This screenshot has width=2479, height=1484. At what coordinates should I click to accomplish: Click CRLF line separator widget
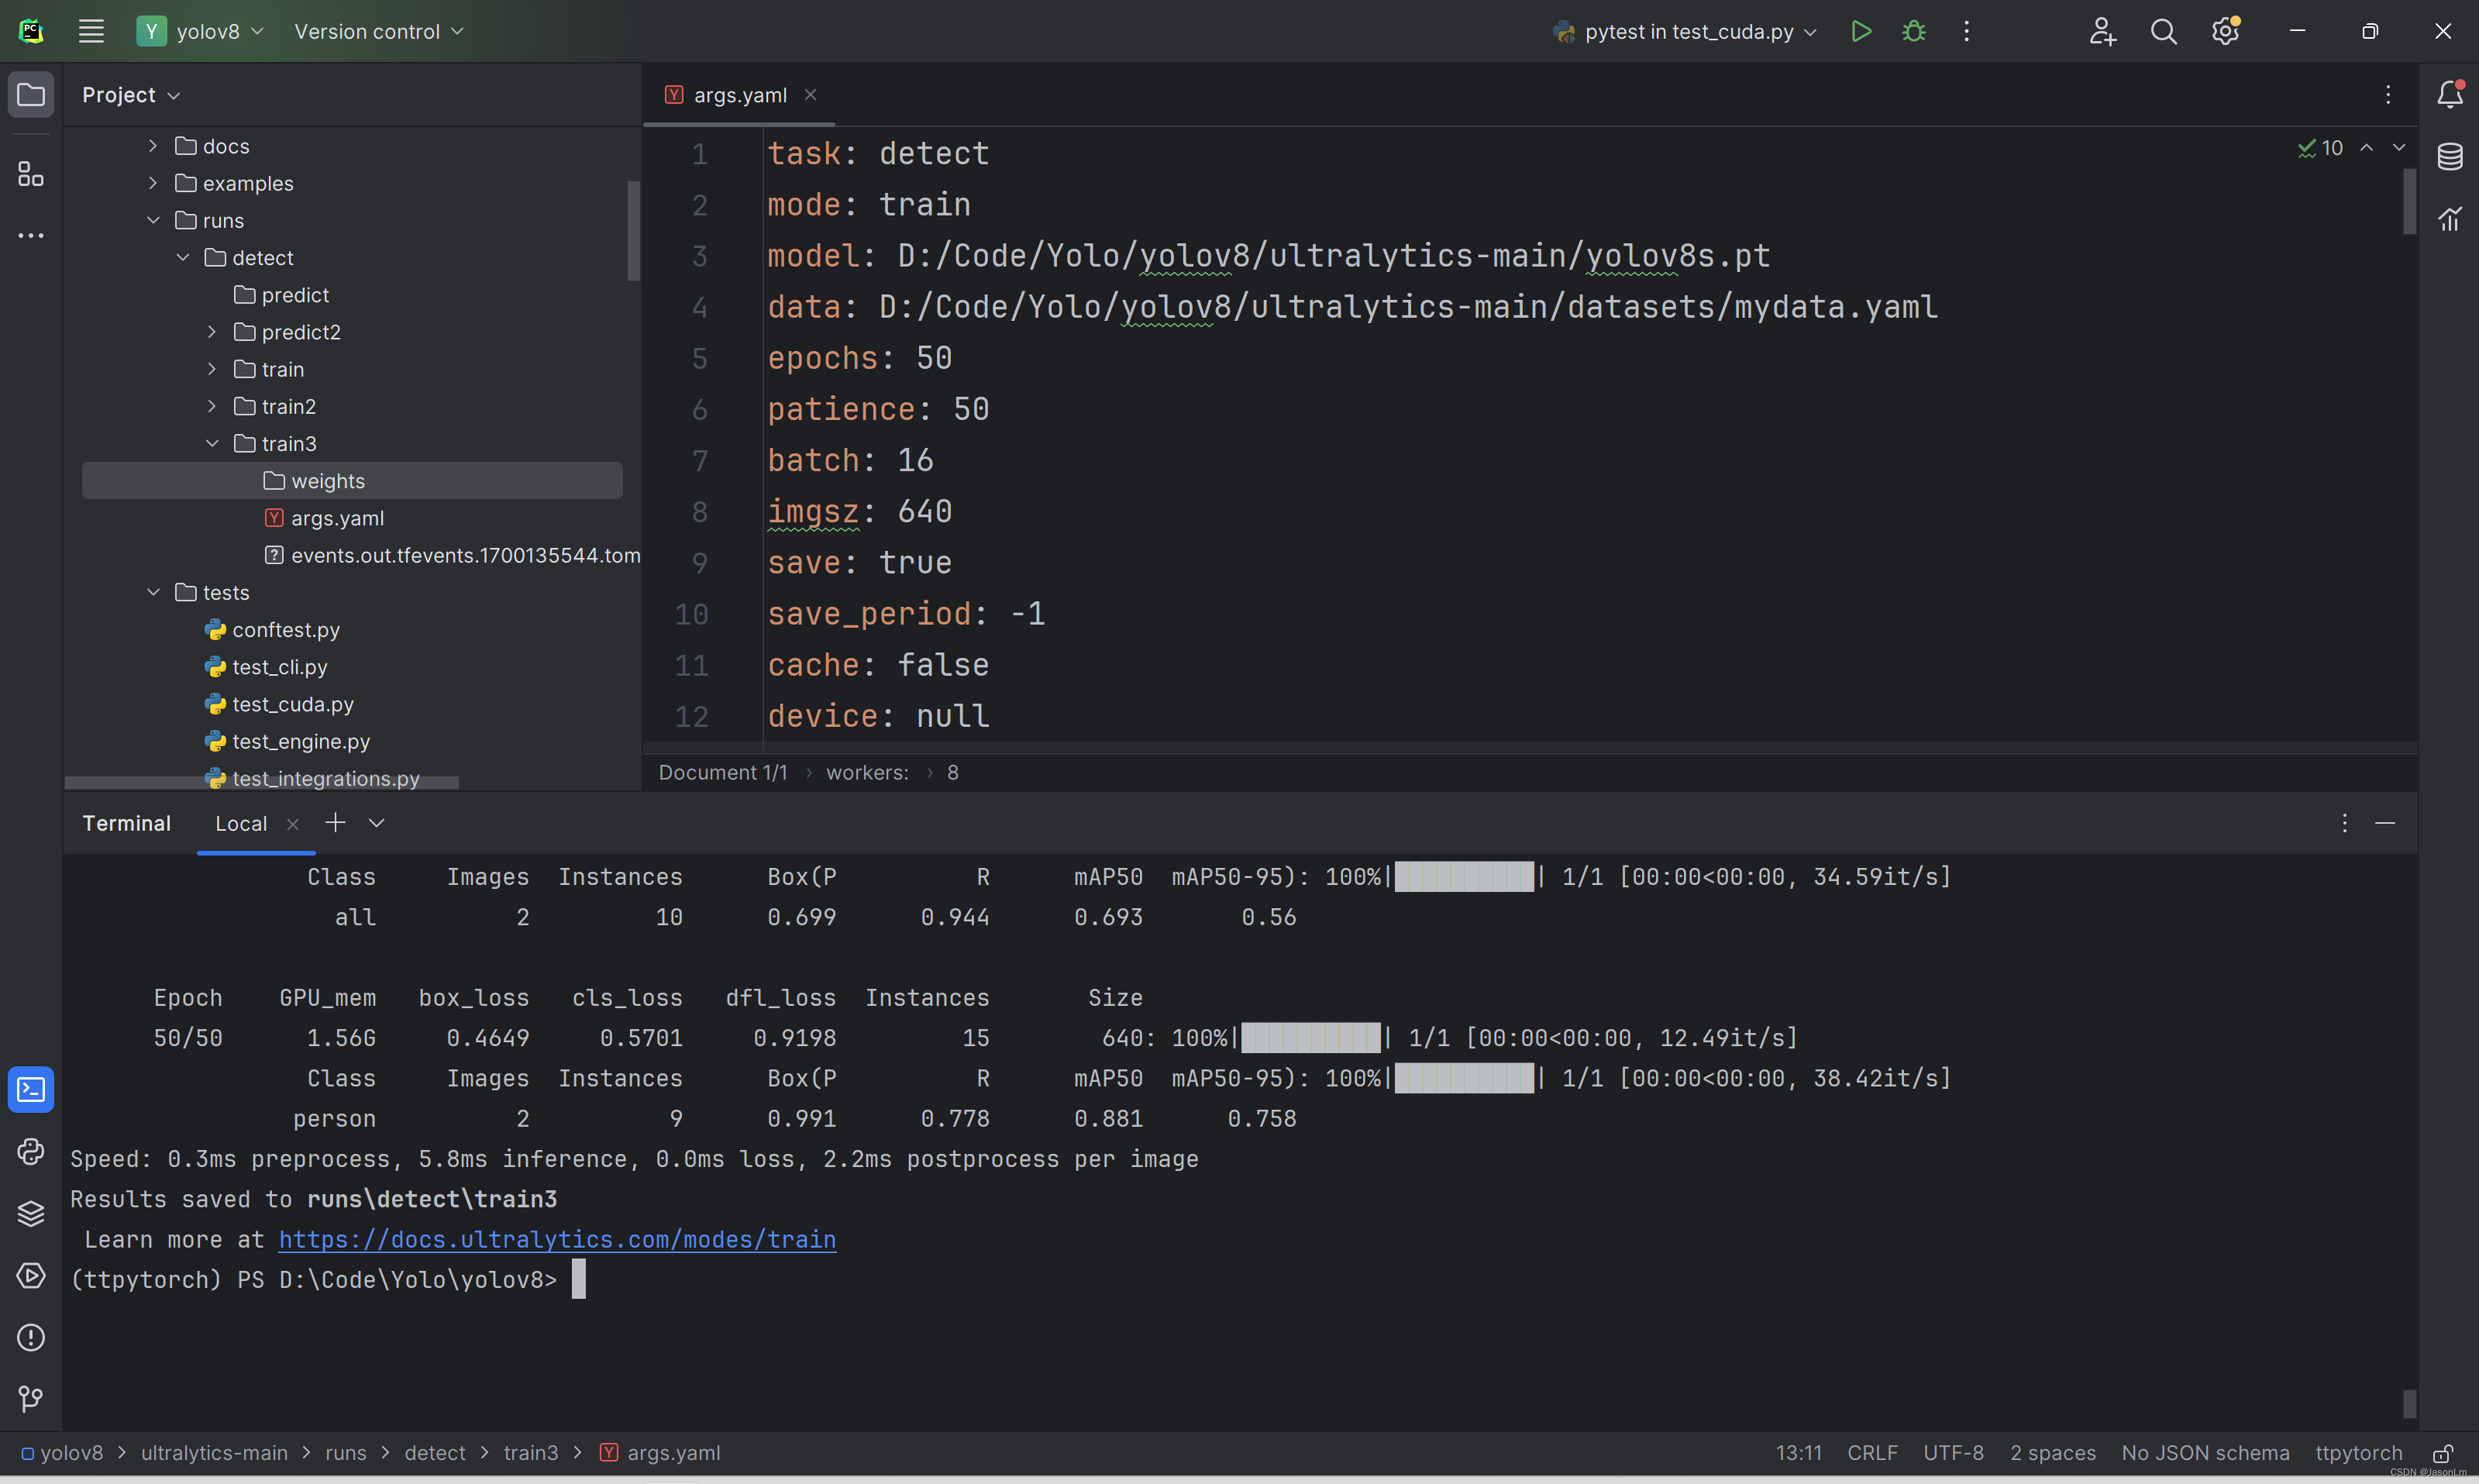[1872, 1453]
